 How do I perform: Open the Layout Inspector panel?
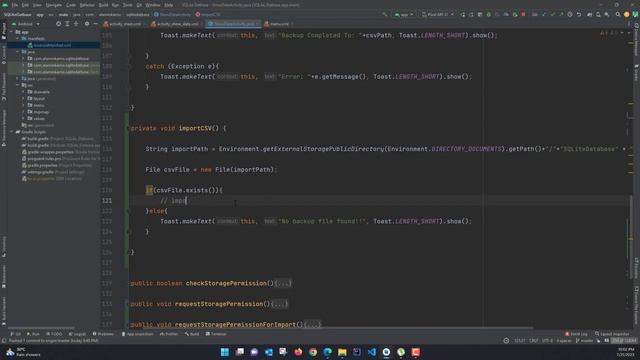(x=612, y=334)
